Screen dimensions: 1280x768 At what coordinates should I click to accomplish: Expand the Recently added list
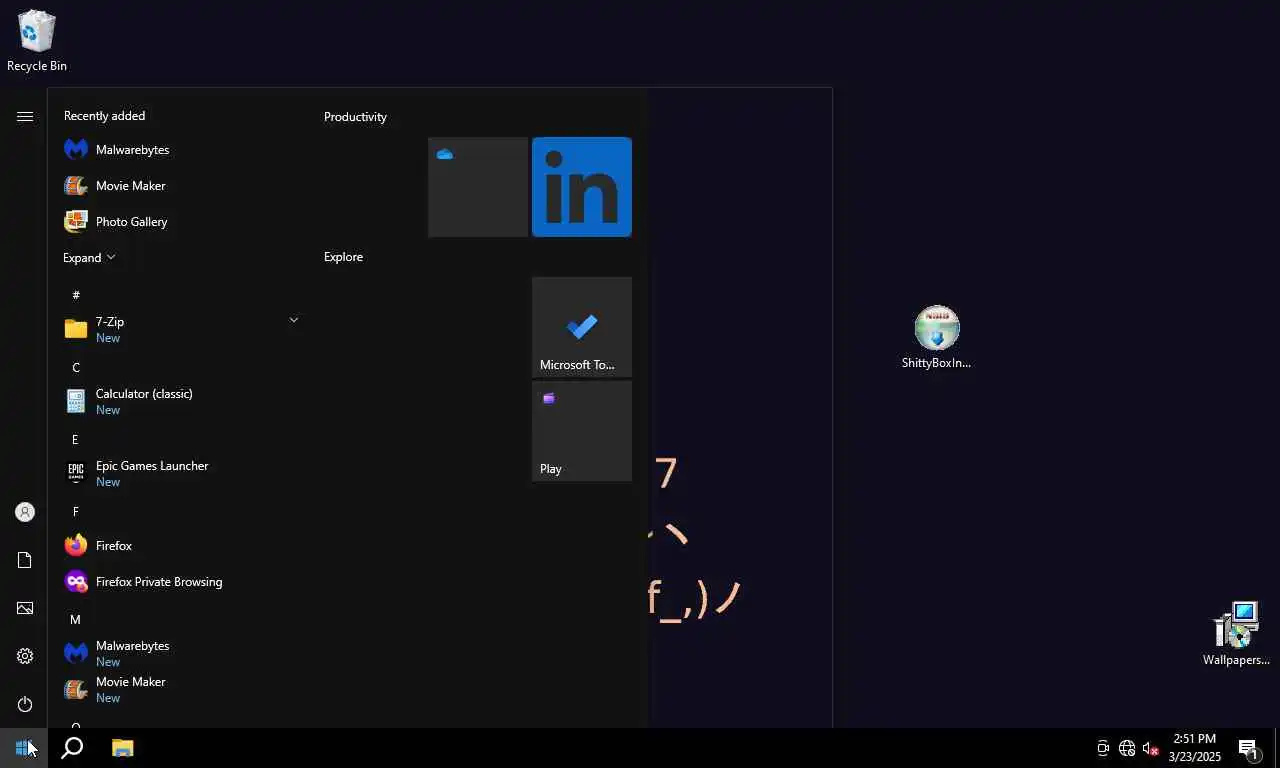tap(89, 258)
